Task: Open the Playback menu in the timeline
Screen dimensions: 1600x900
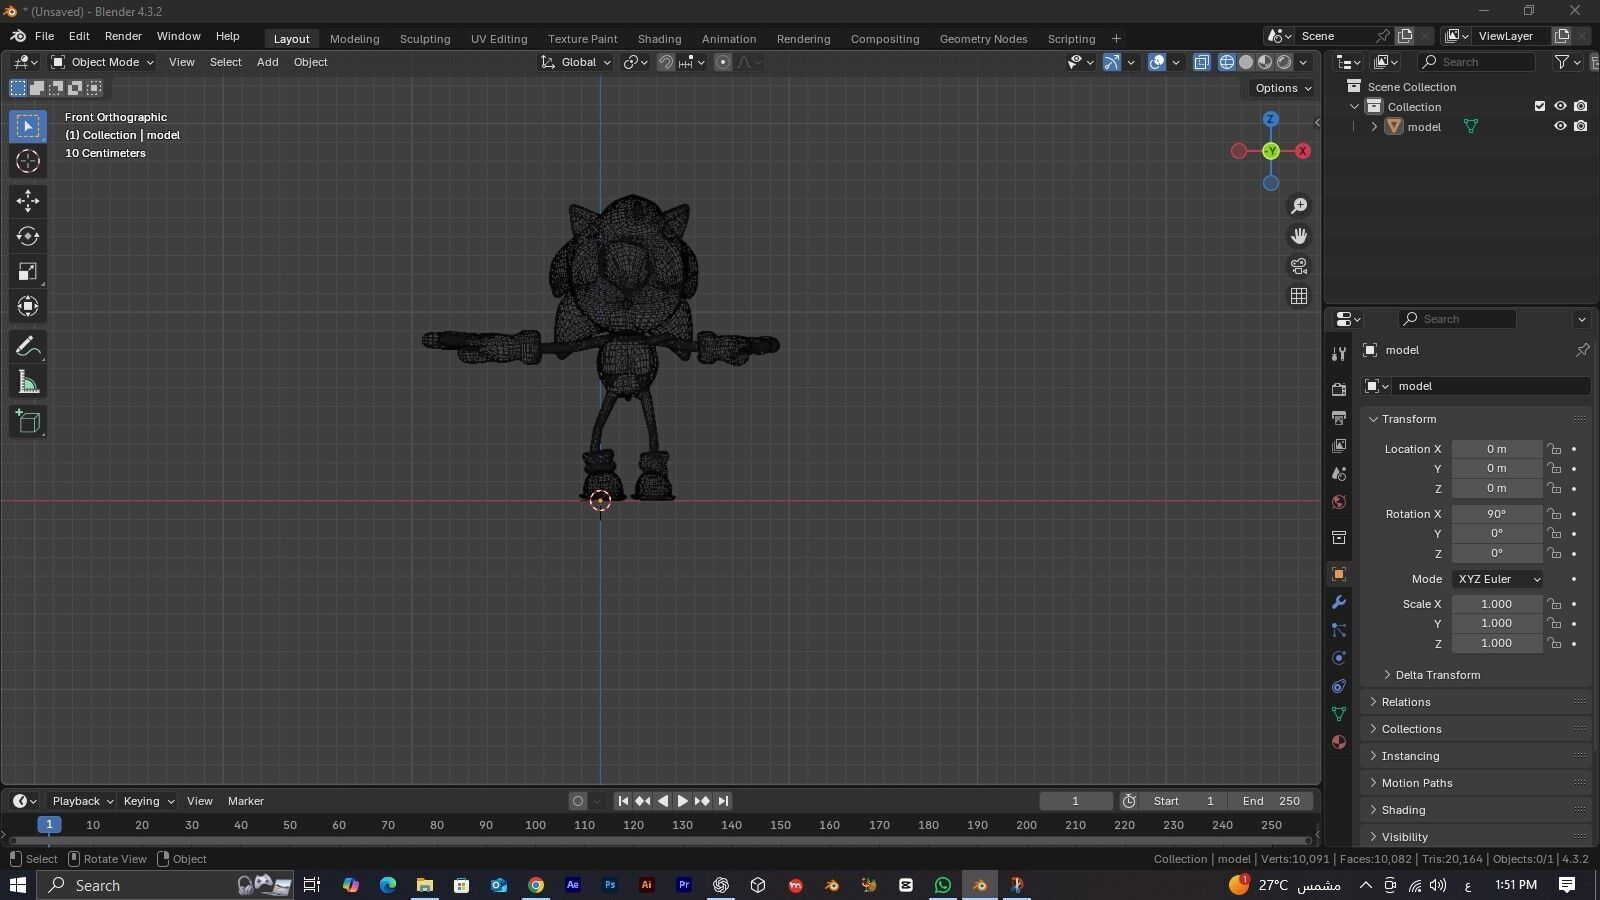Action: (82, 801)
